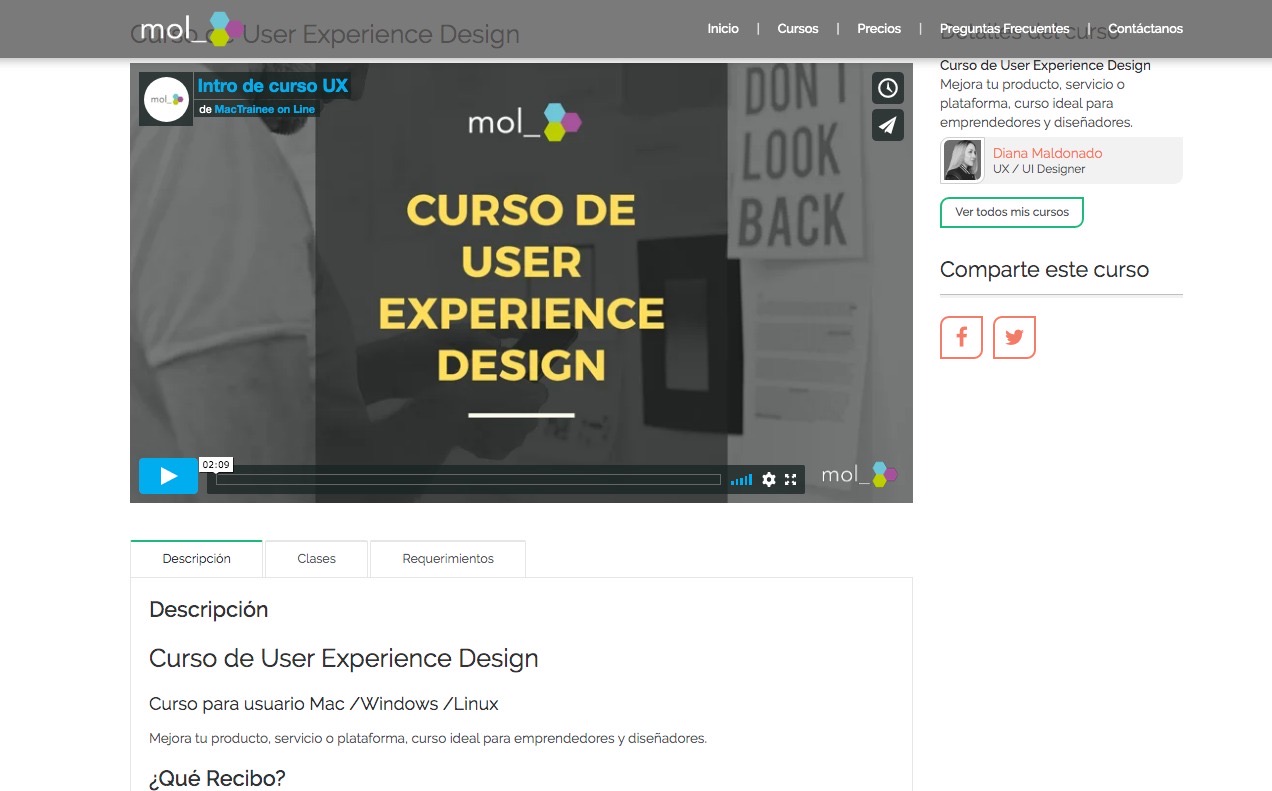This screenshot has height=791, width=1272.
Task: Open Cursos menu item
Action: pyautogui.click(x=797, y=29)
